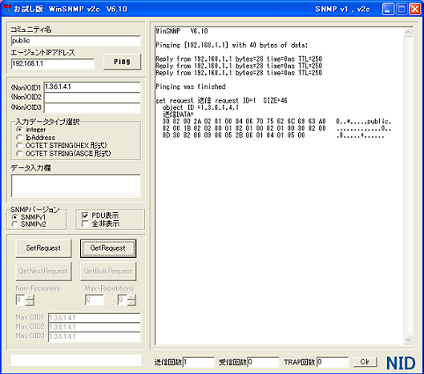Close the WinSNMP window
Viewport: 424px width, 374px height.
[x=415, y=9]
